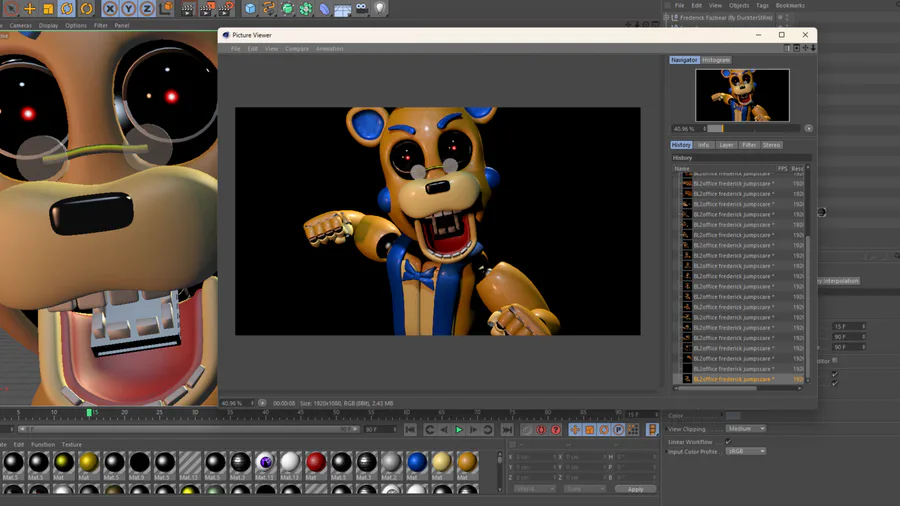This screenshot has height=506, width=900.
Task: Switch to the Filter tab in Picture Viewer
Action: [x=749, y=145]
